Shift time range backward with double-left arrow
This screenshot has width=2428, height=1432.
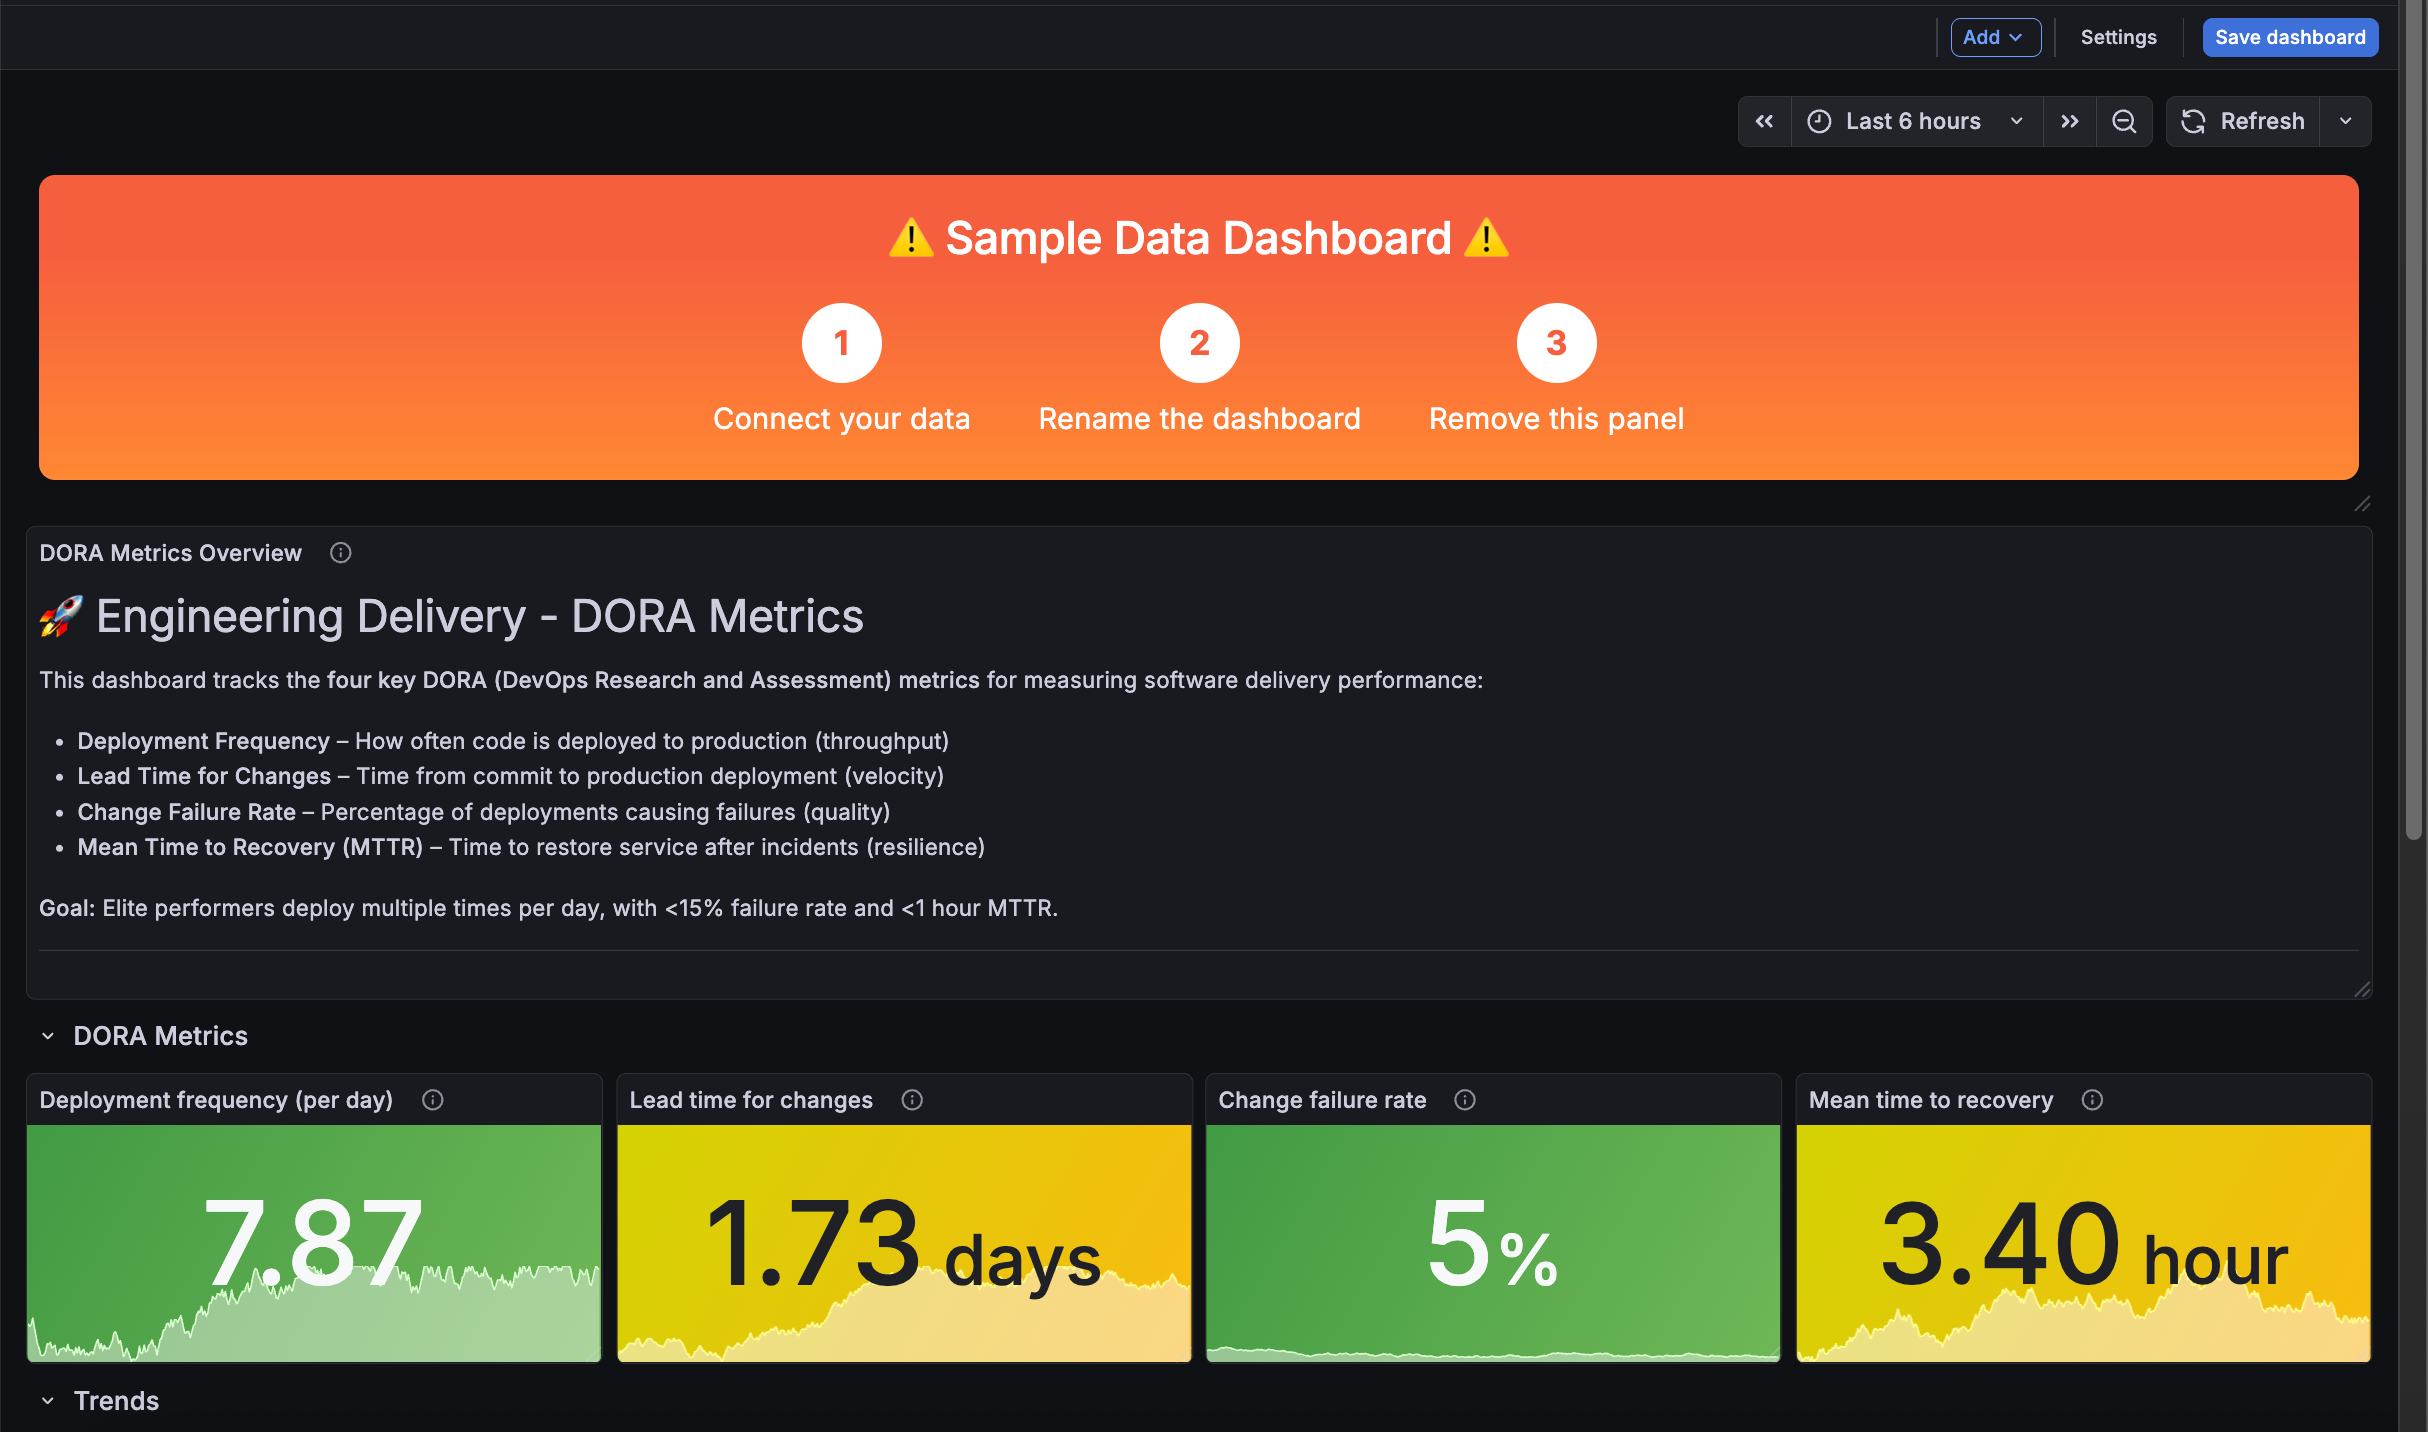point(1765,121)
